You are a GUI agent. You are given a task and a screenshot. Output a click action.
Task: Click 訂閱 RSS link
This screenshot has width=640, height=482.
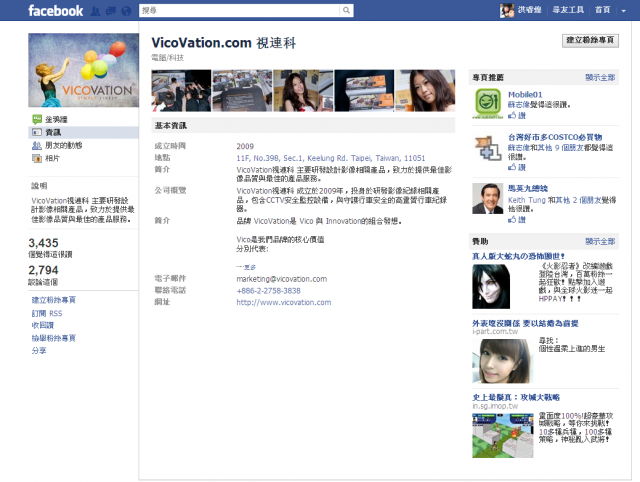click(x=47, y=313)
